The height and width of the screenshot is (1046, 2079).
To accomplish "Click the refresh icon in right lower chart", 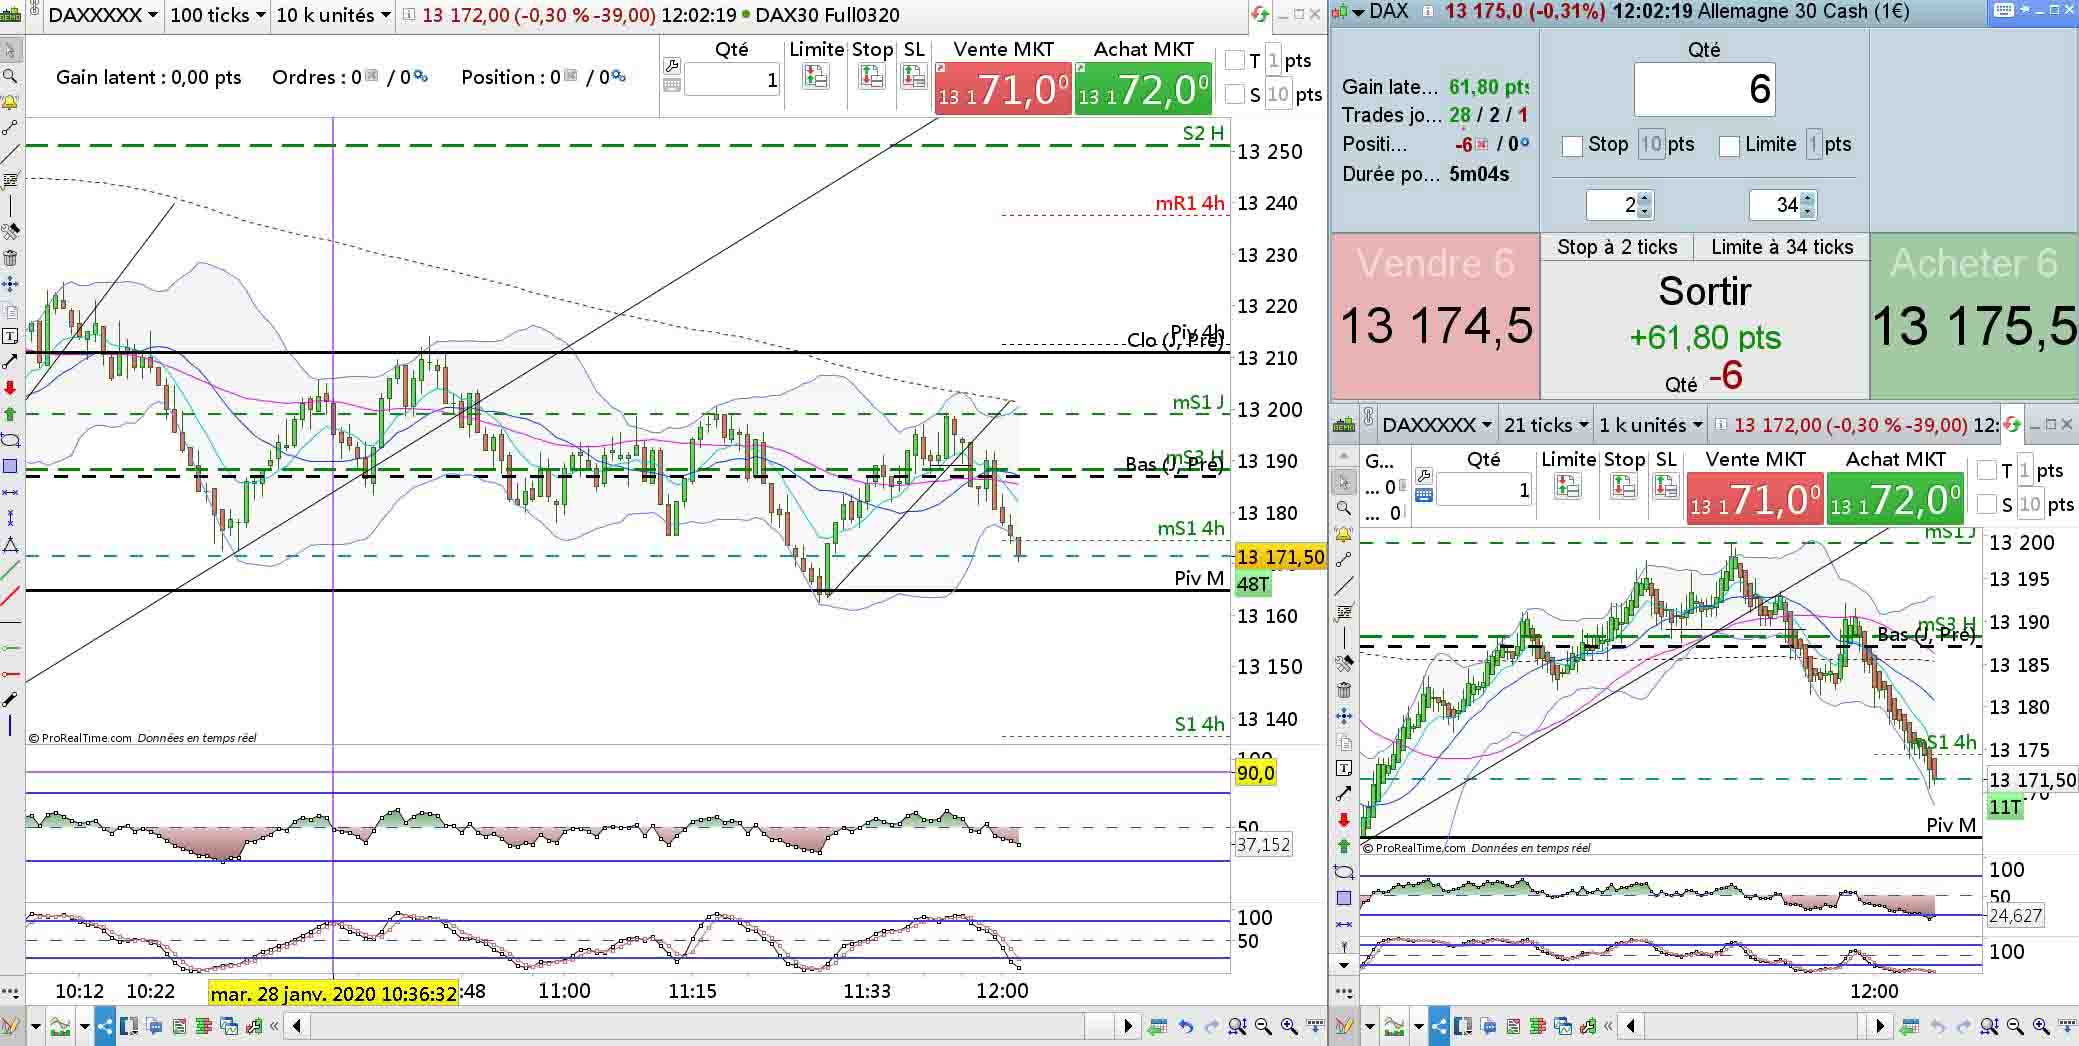I will [x=2011, y=425].
